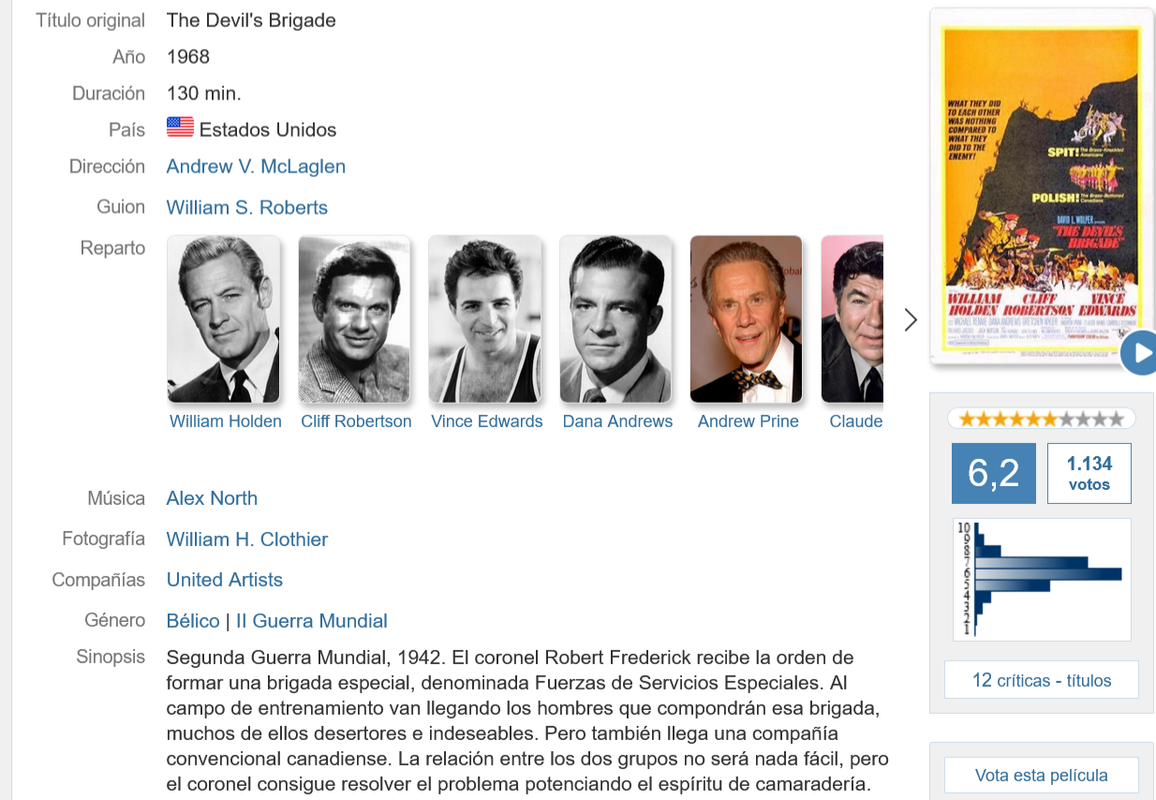Open United Artists company link
The height and width of the screenshot is (800, 1156).
click(225, 580)
